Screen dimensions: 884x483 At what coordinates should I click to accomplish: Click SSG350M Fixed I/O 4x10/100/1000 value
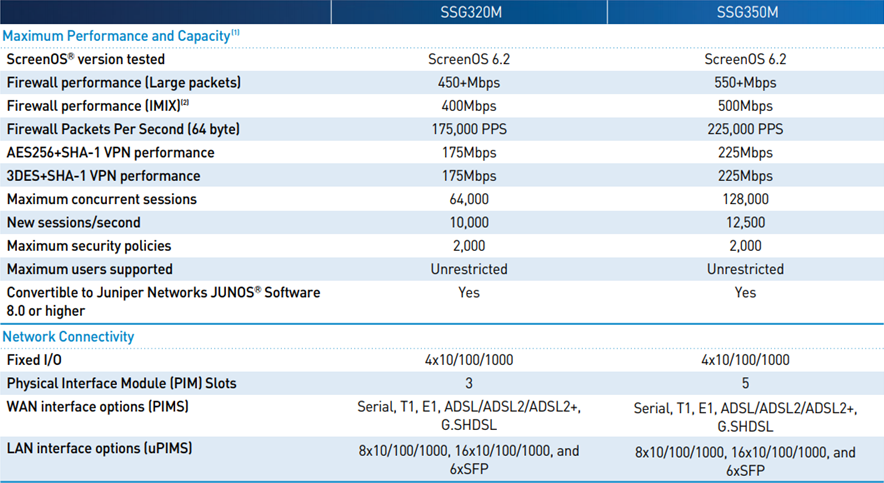[x=745, y=360]
